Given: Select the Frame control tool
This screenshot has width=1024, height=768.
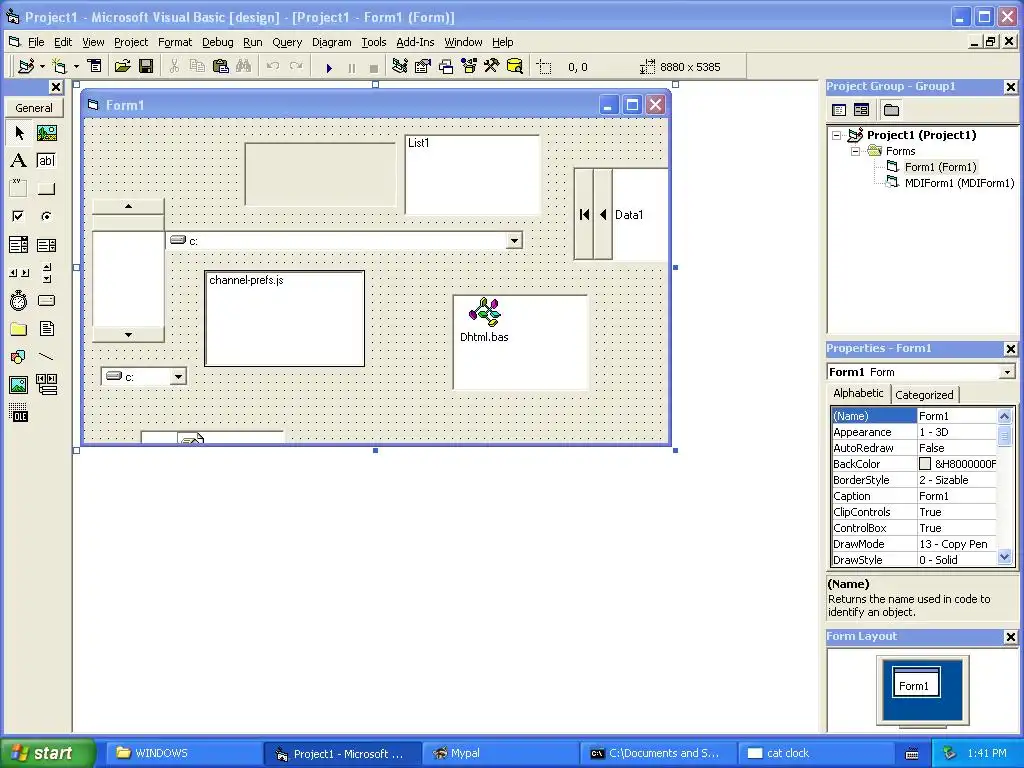Looking at the screenshot, I should 19,189.
